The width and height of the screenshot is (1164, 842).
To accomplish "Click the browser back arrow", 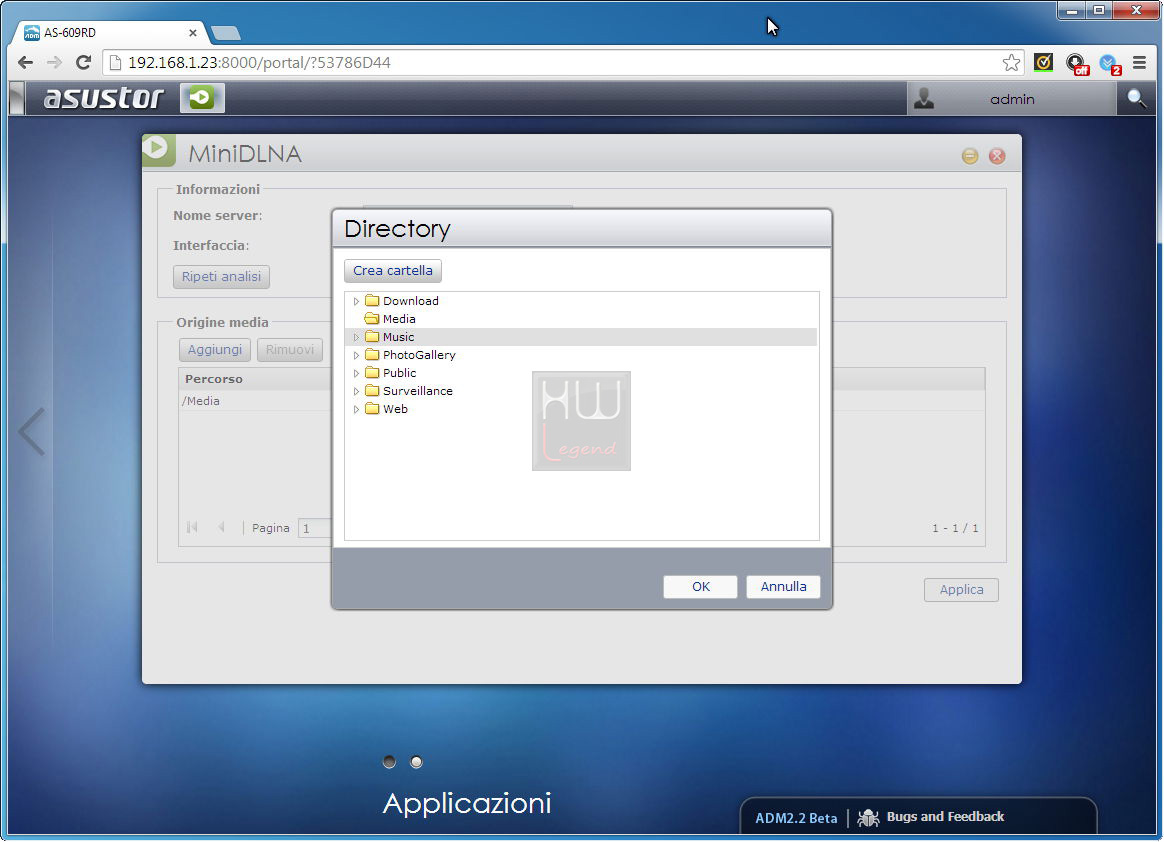I will pos(25,62).
